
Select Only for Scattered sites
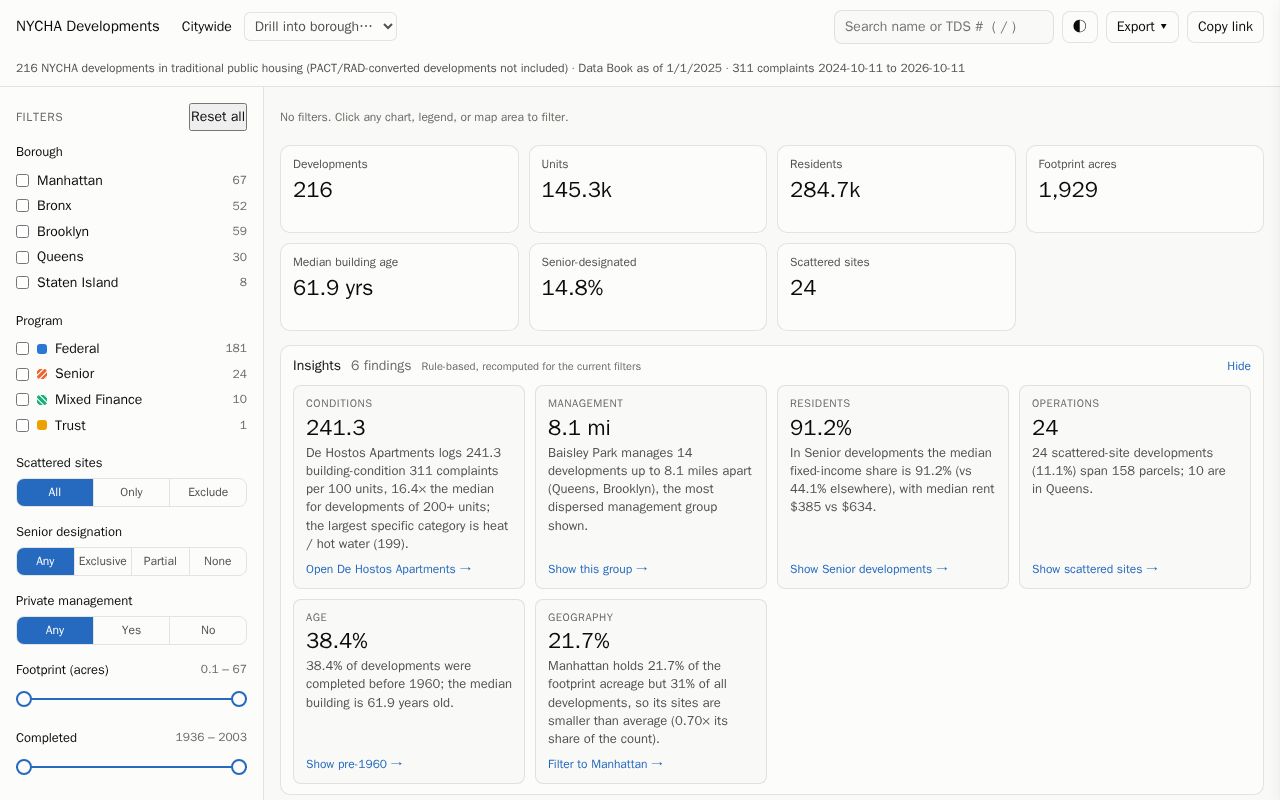click(131, 492)
